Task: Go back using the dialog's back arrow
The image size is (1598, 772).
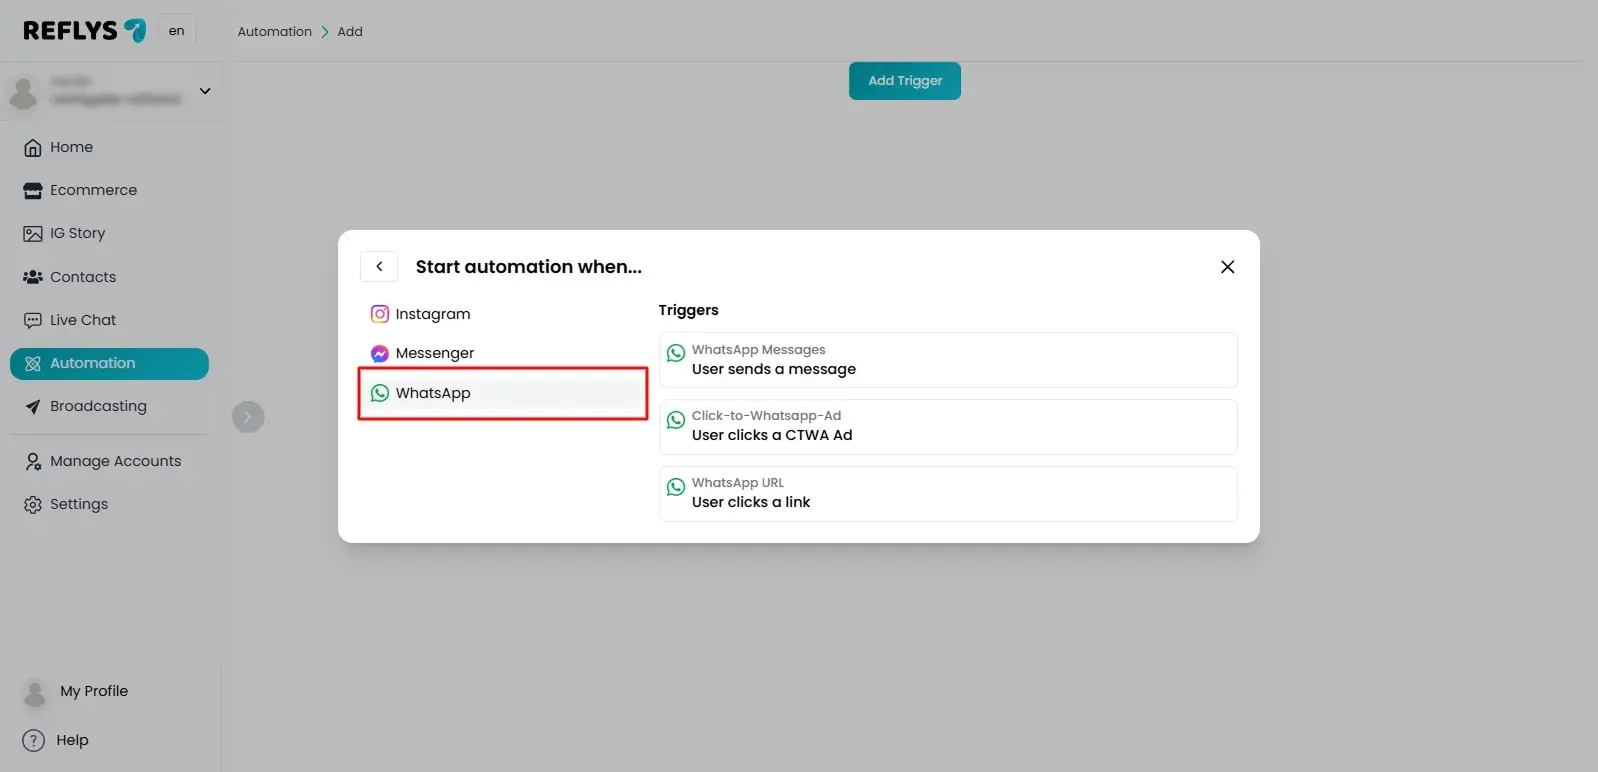Action: coord(379,267)
